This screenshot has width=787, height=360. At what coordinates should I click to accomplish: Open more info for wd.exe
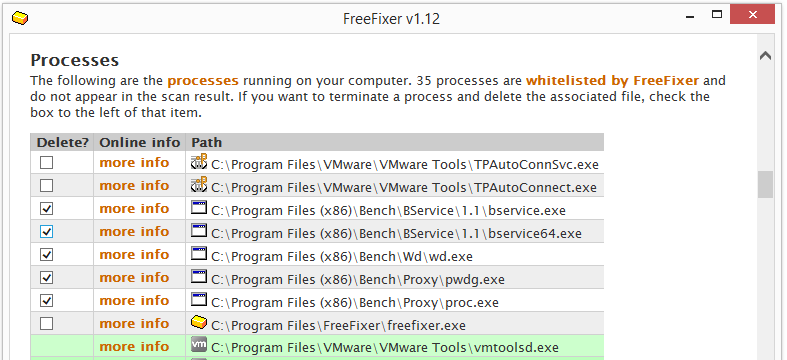(134, 255)
